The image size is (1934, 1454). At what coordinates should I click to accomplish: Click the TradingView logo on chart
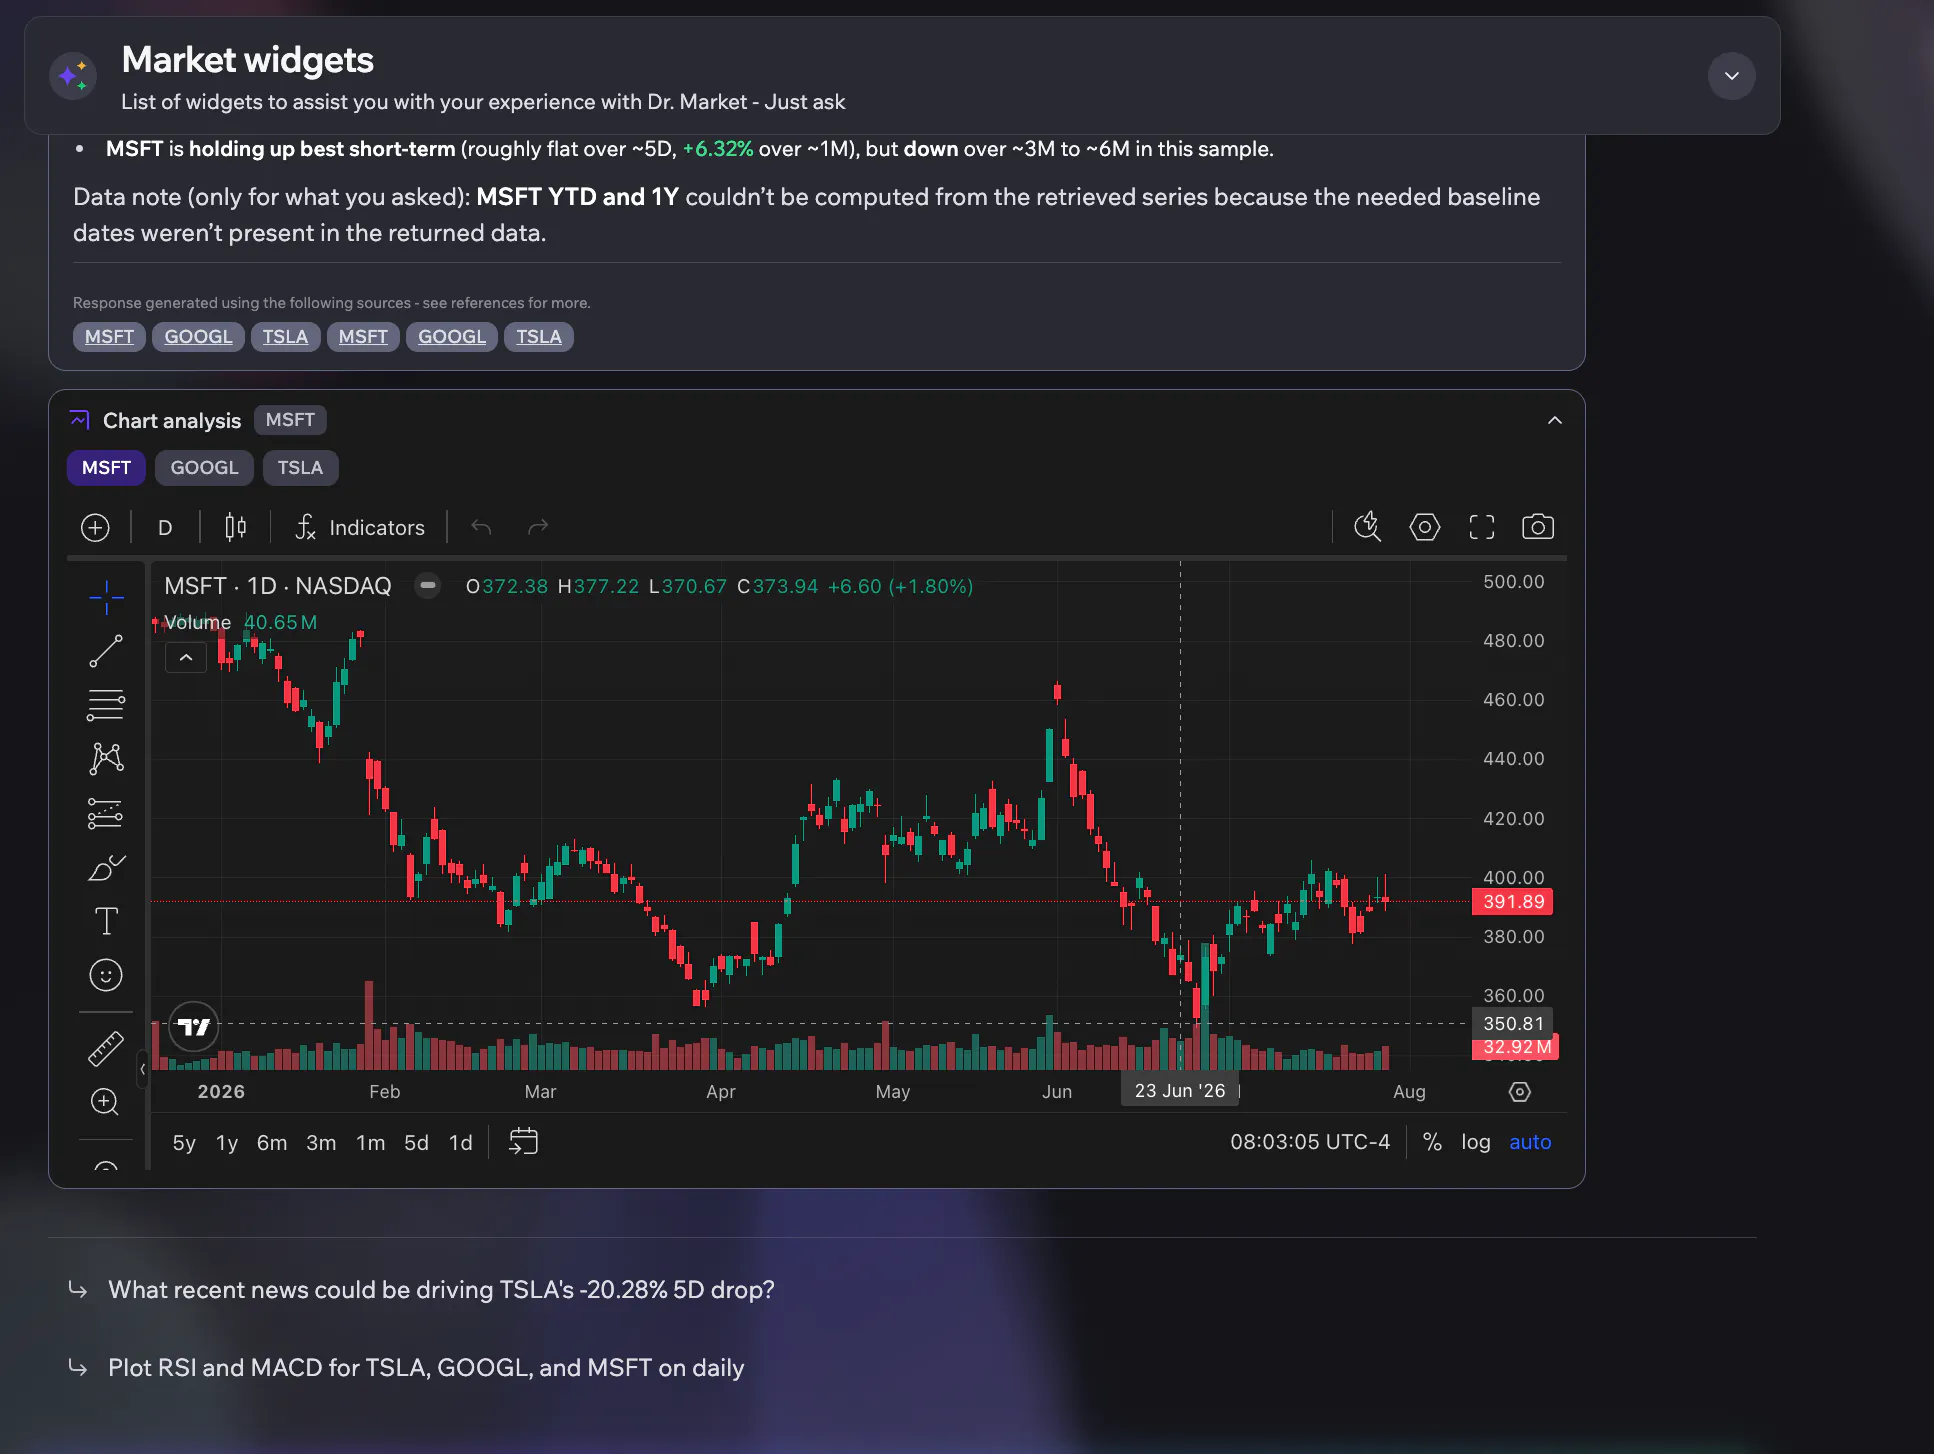click(193, 1026)
